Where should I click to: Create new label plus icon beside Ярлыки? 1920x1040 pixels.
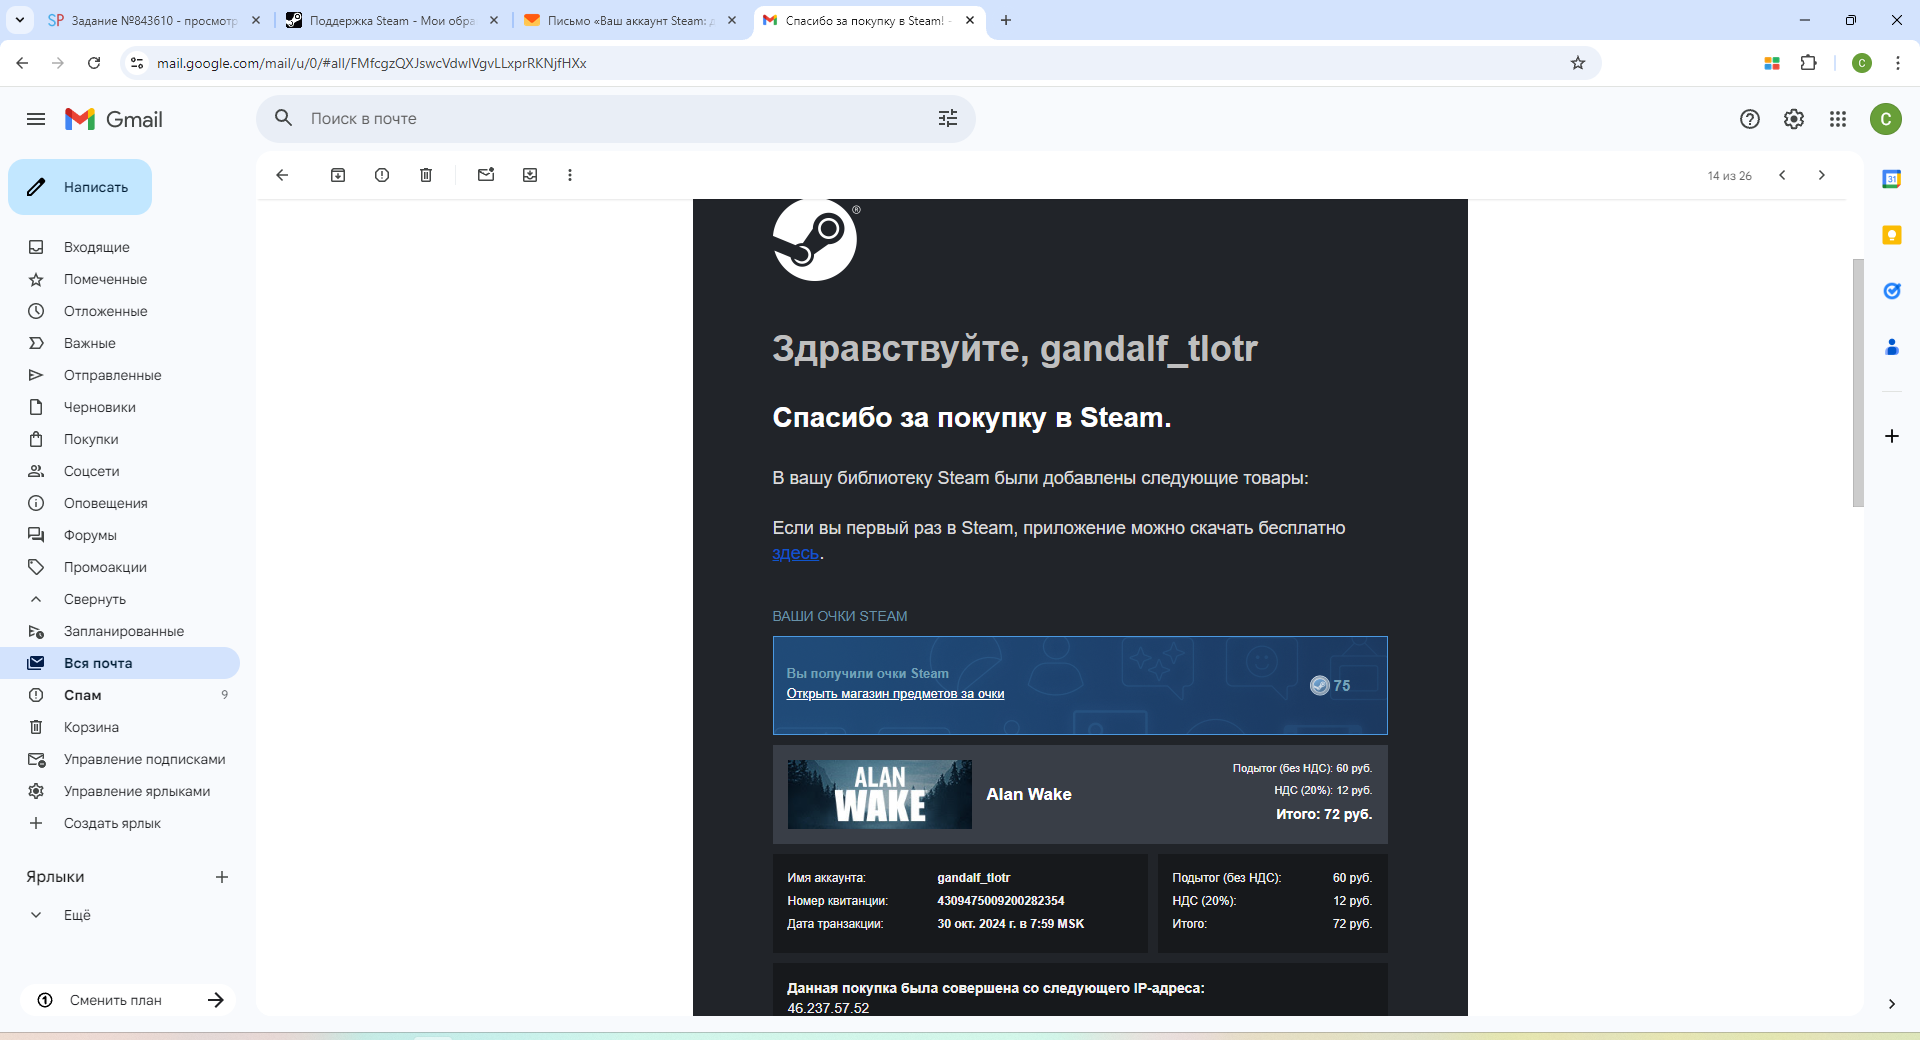pos(222,877)
